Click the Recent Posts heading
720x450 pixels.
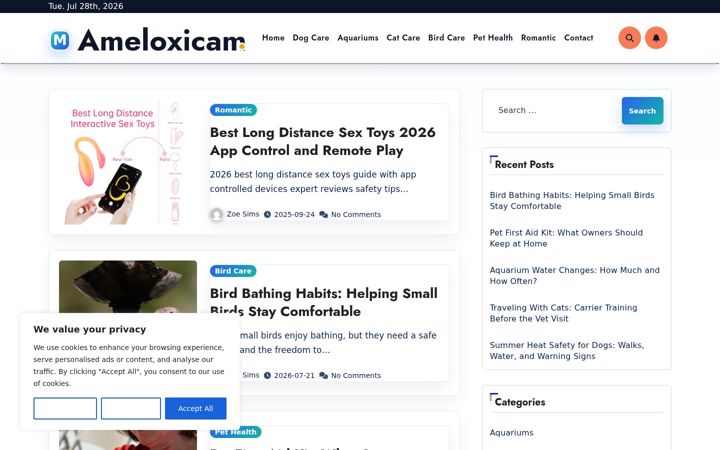[x=524, y=164]
